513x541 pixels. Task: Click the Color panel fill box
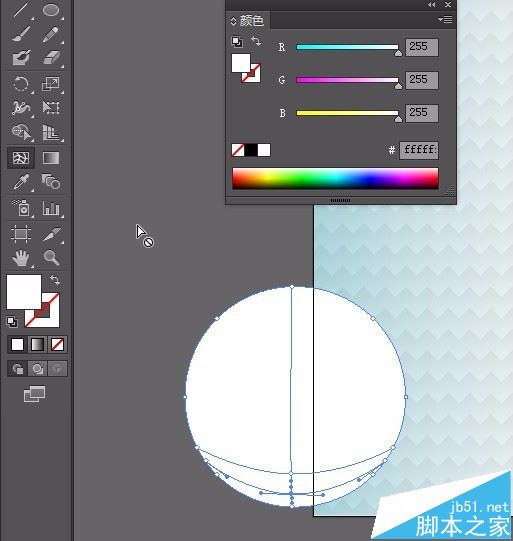[241, 63]
